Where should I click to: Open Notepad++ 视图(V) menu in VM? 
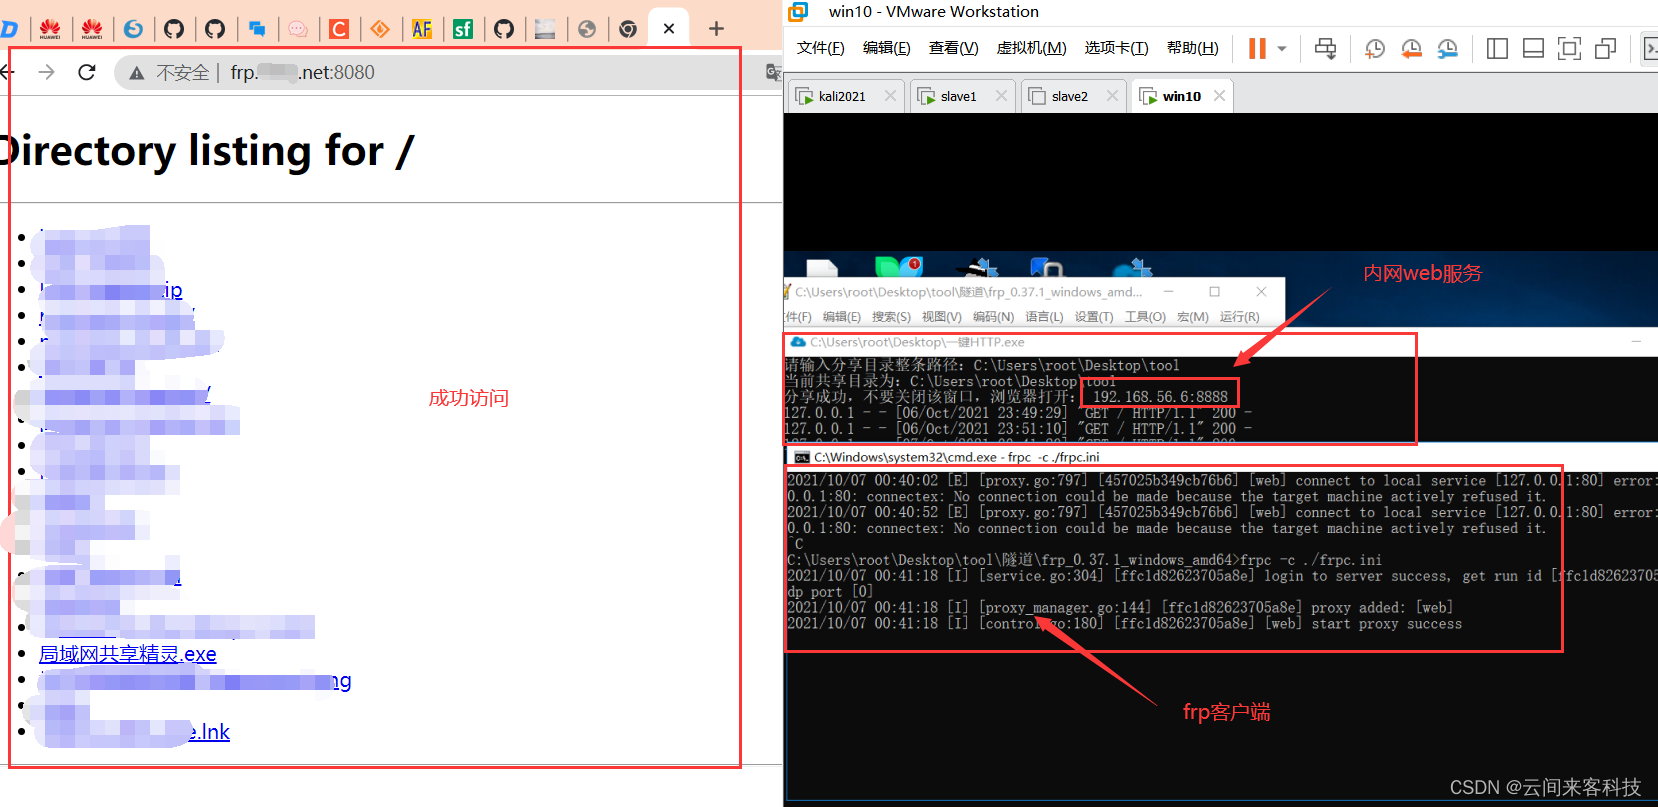(941, 317)
